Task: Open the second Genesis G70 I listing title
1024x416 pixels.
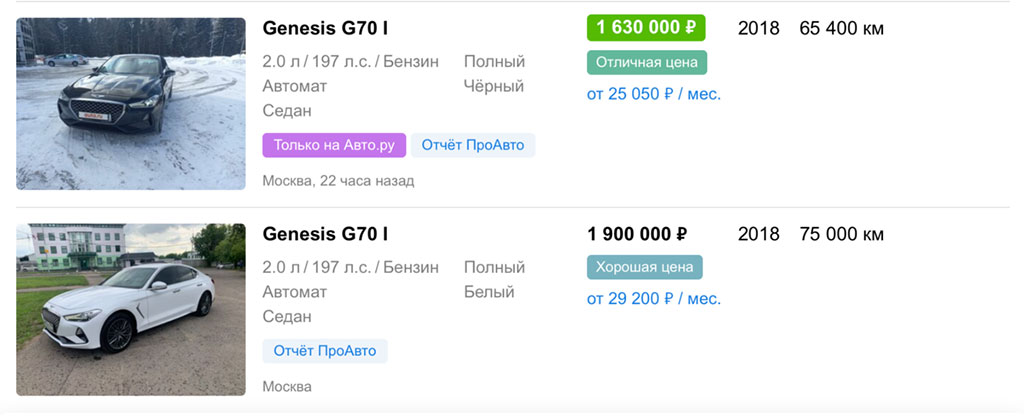Action: point(325,234)
